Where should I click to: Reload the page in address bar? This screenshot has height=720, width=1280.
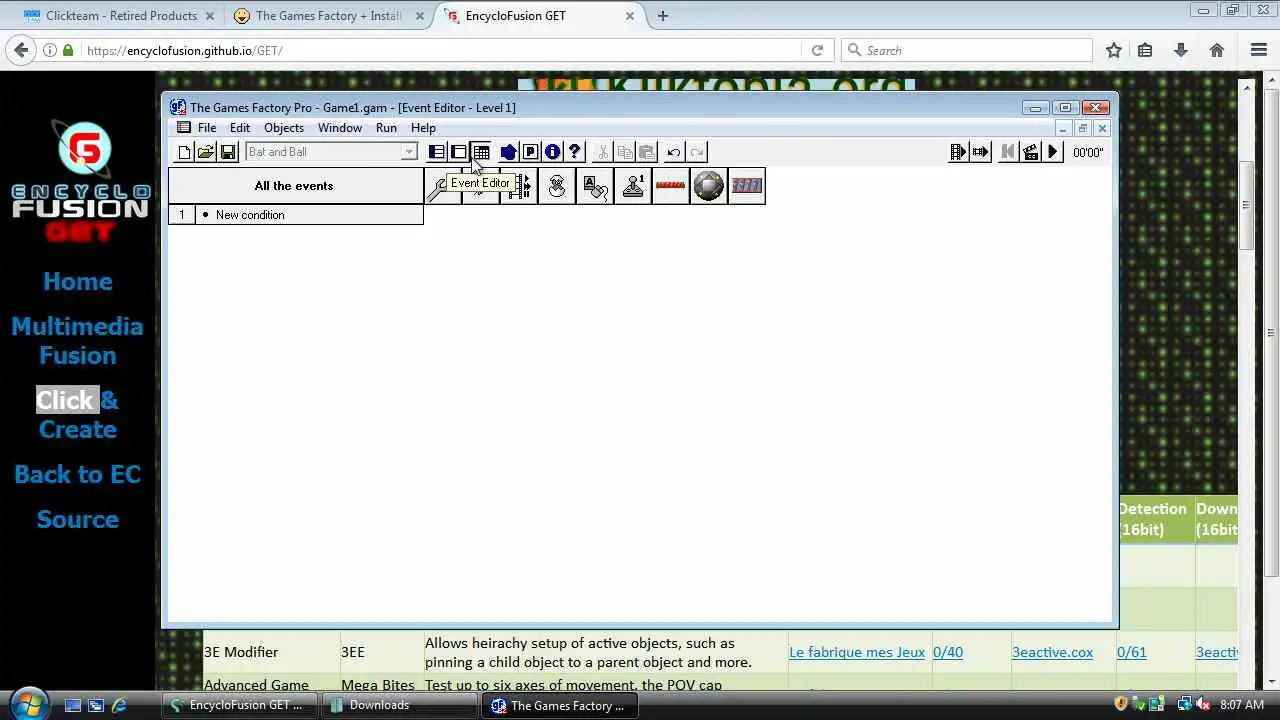coord(817,50)
